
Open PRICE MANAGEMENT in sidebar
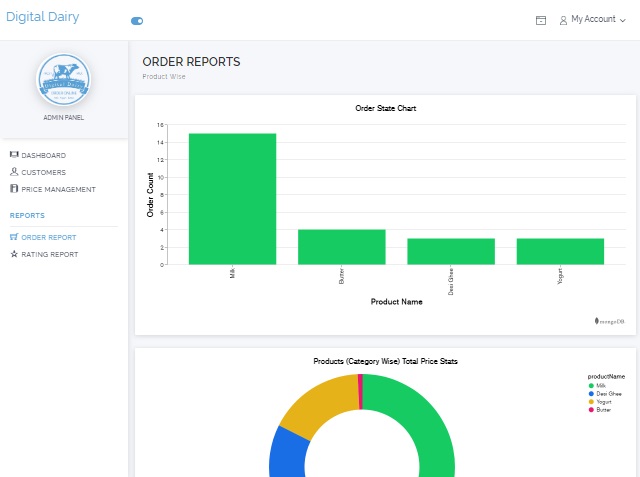point(58,190)
